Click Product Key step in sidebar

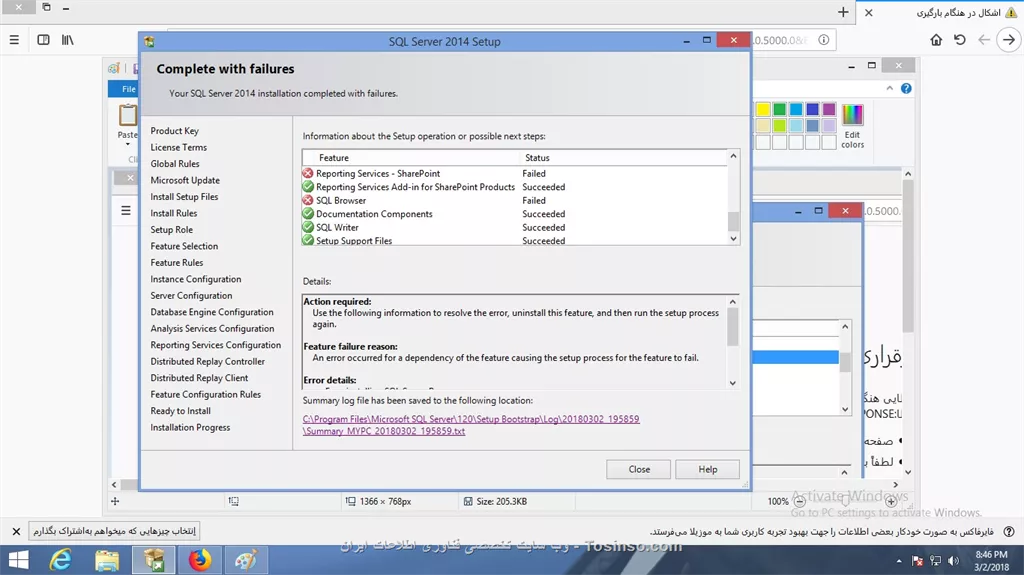pyautogui.click(x=174, y=131)
